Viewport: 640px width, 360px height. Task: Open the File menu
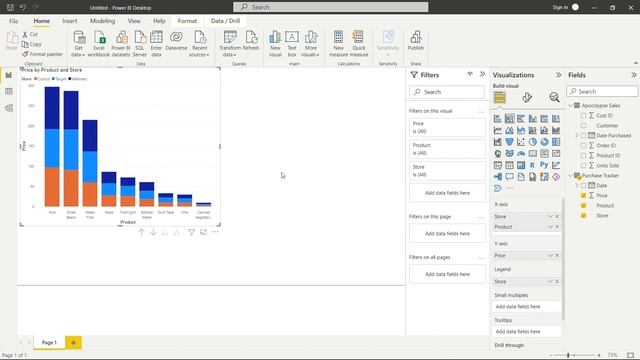coord(13,21)
